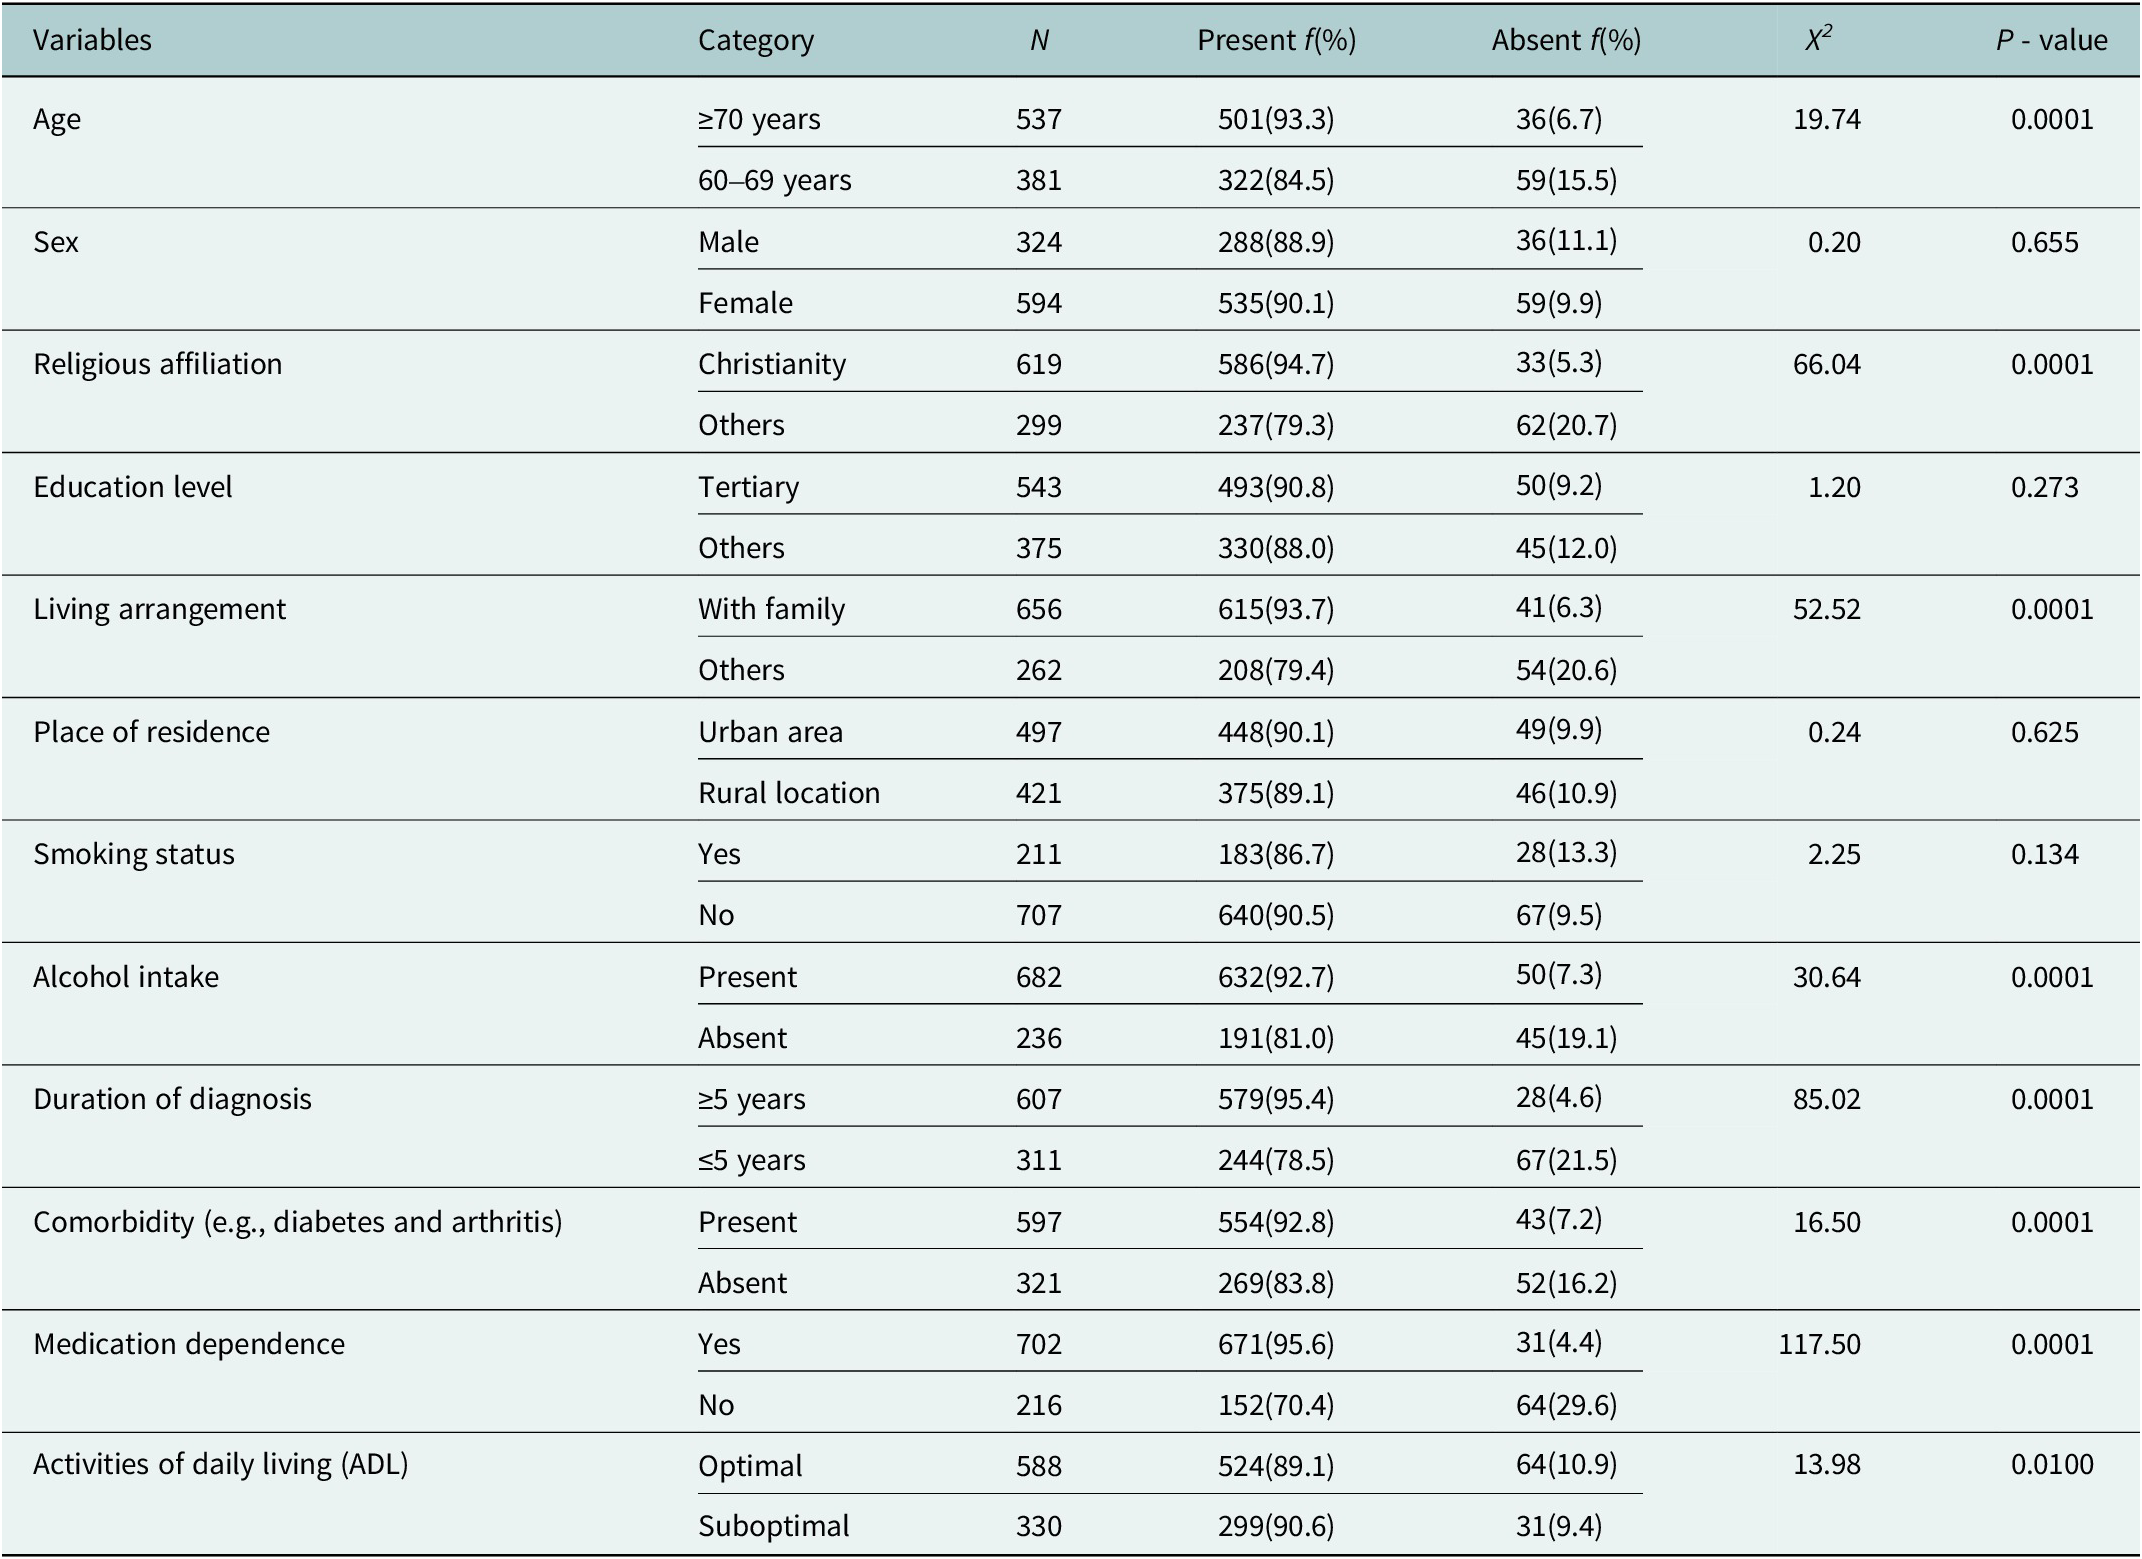
Task: Select the Urban area category cell
Action: pos(771,732)
